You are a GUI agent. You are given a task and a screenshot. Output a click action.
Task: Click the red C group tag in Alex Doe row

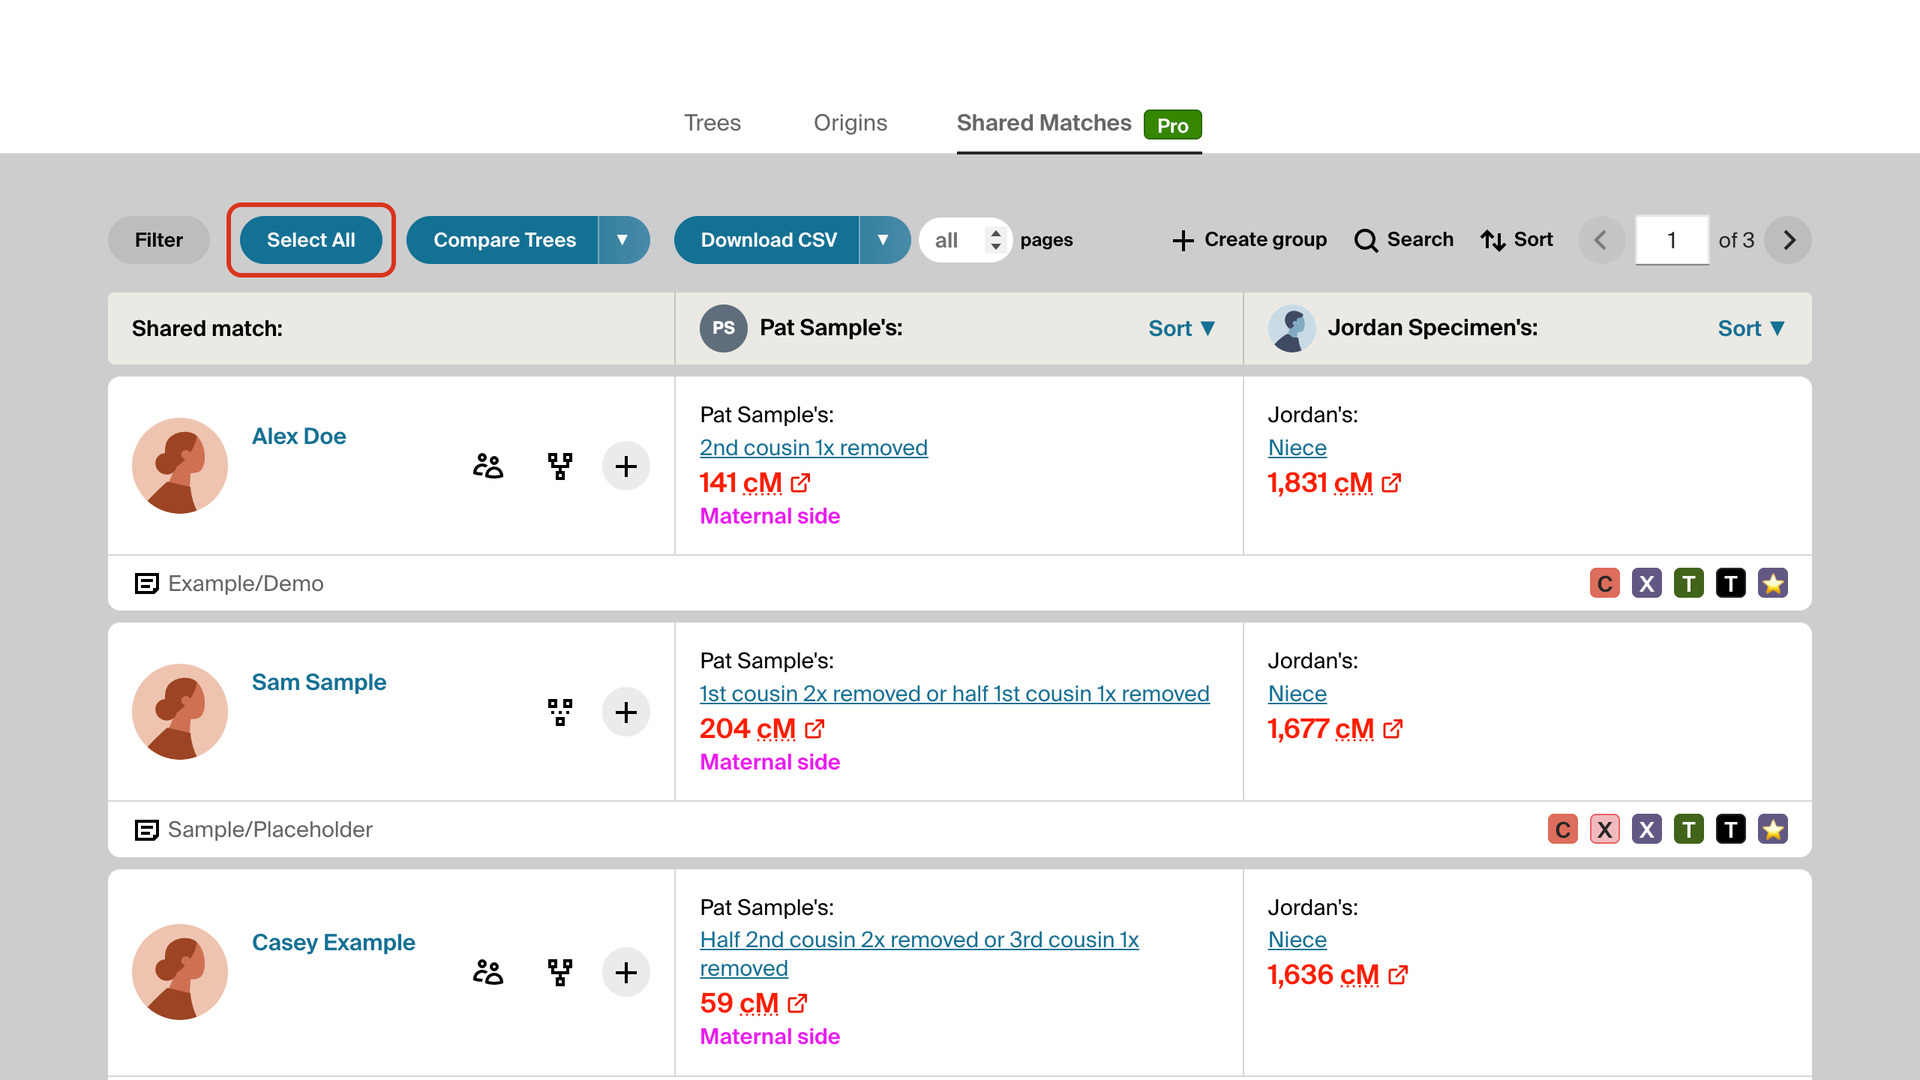(x=1605, y=583)
